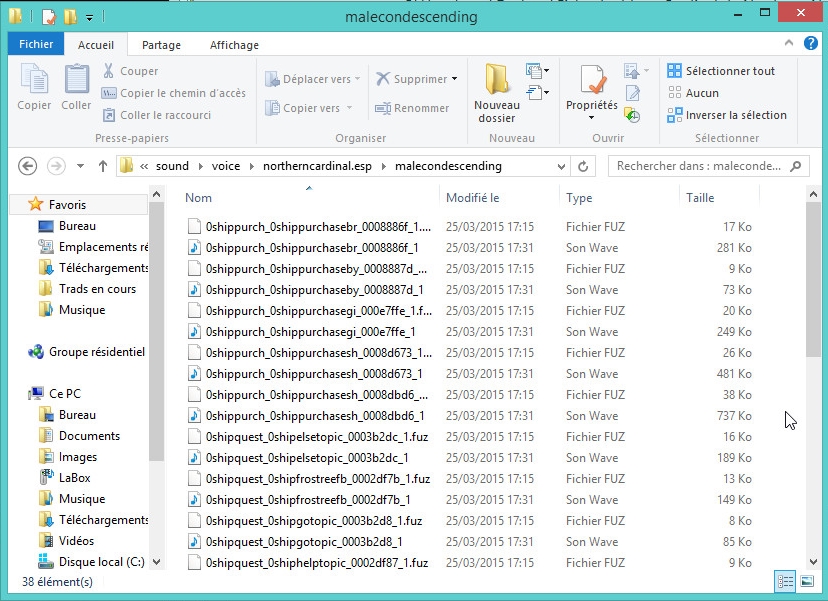Click the Coller clipboard icon
828x601 pixels.
pos(77,79)
